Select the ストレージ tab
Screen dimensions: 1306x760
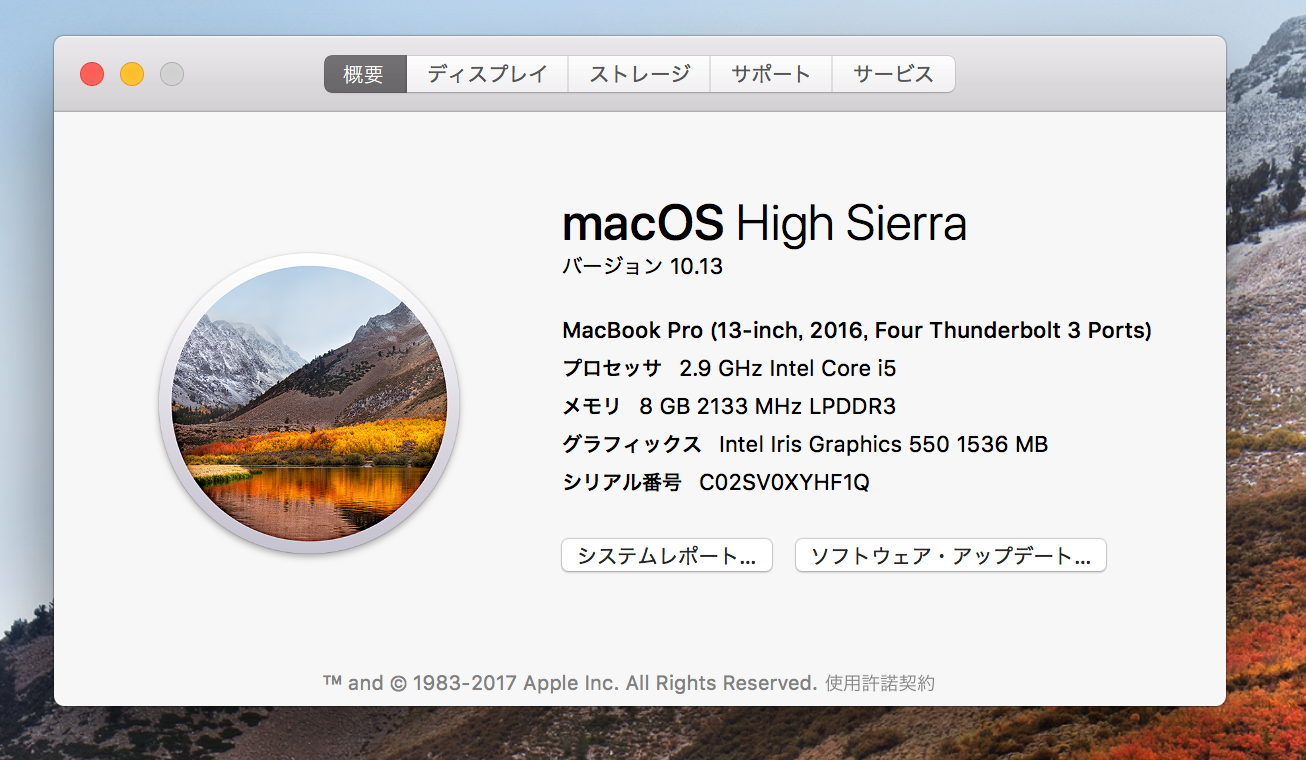639,74
